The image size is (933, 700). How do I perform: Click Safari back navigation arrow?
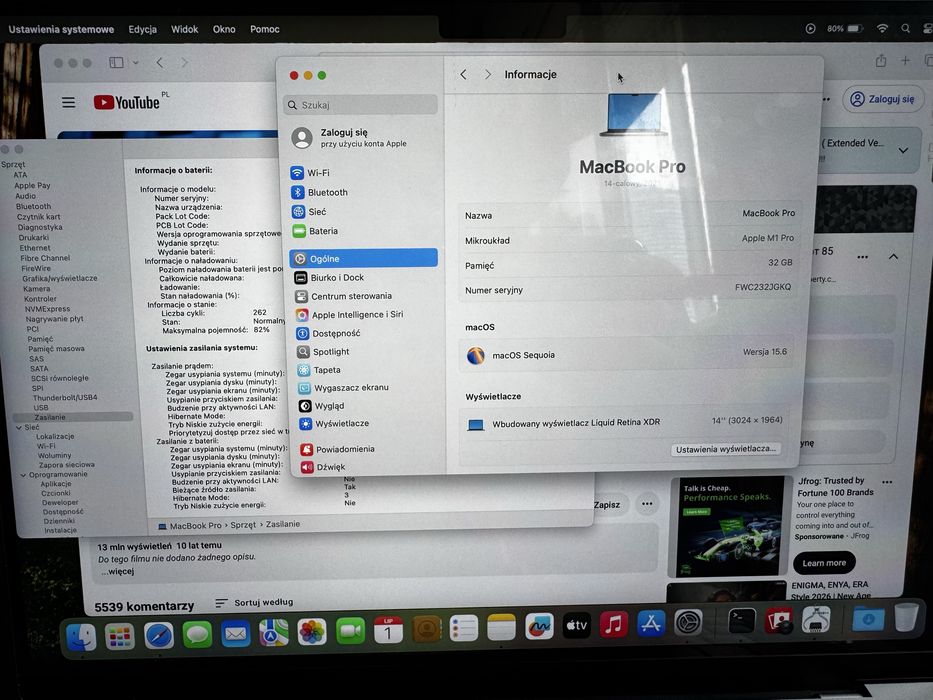point(159,62)
